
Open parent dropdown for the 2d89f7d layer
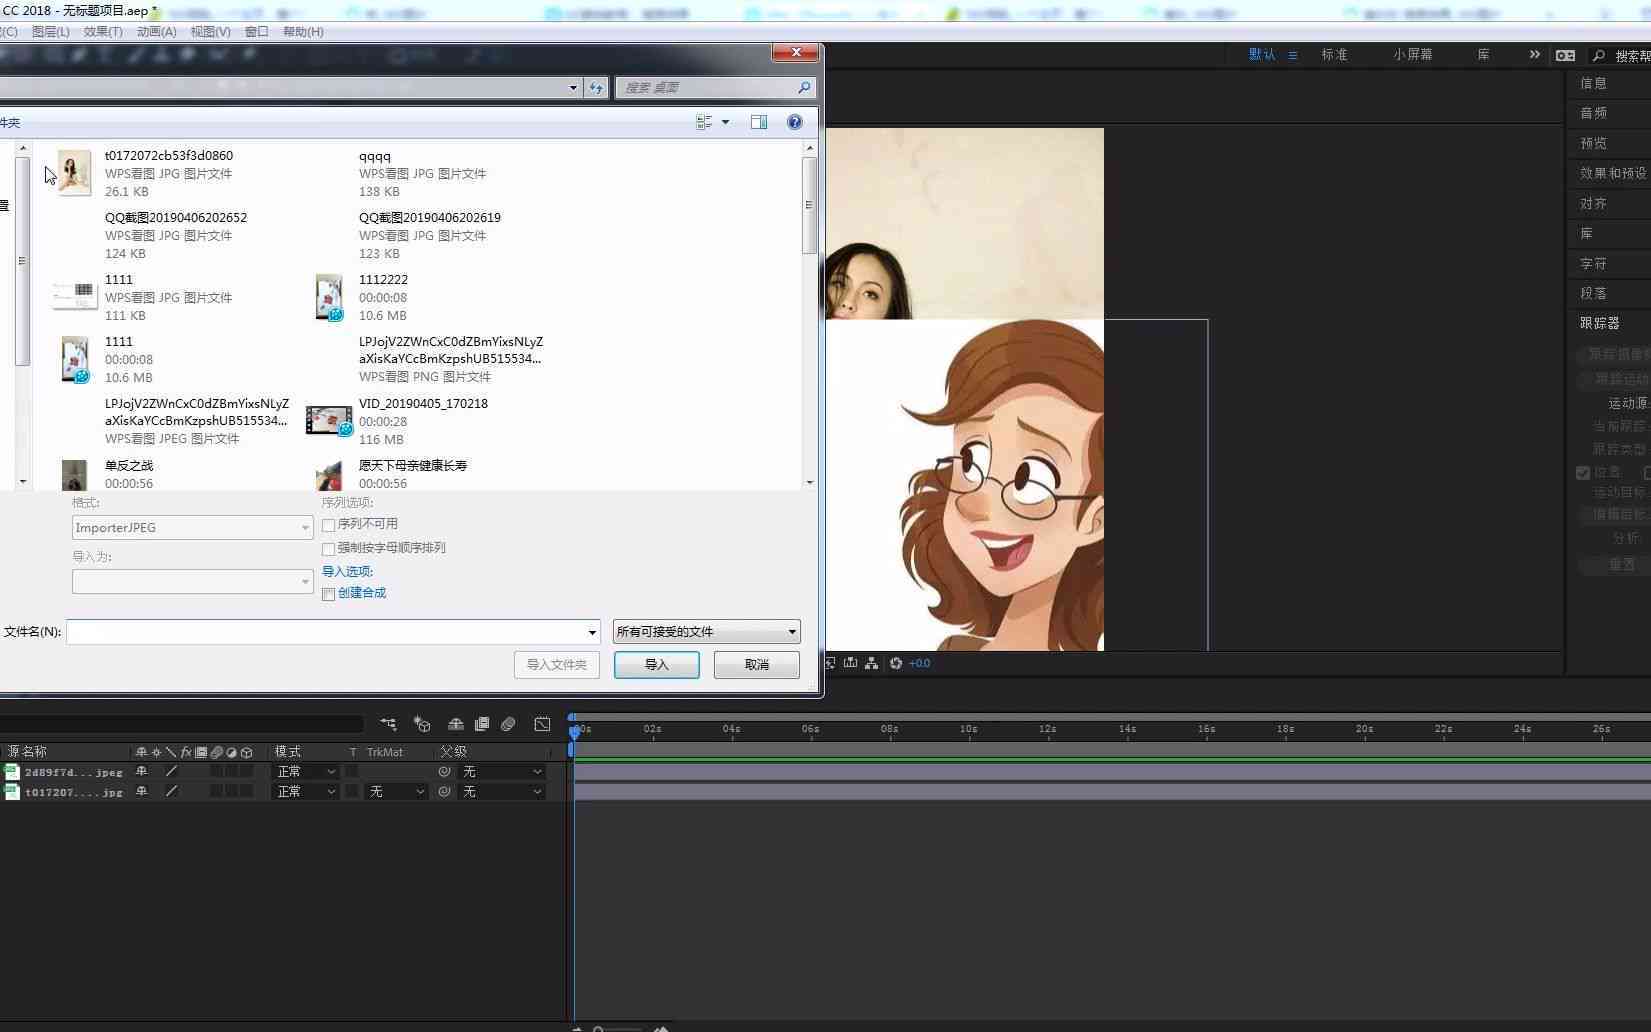(x=502, y=772)
